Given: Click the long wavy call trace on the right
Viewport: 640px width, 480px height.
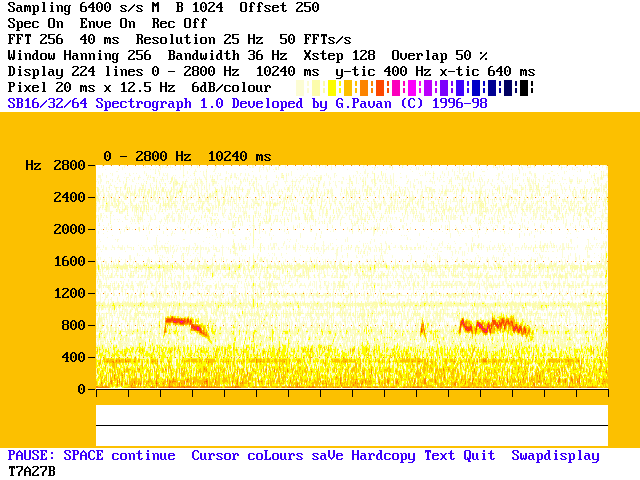Looking at the screenshot, I should coord(496,327).
